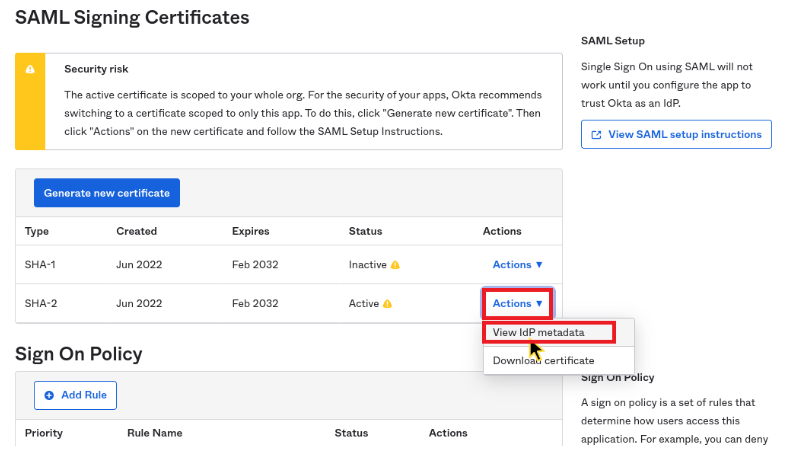The width and height of the screenshot is (786, 467).
Task: Click the SAML Setup sidebar heading
Action: click(x=613, y=41)
